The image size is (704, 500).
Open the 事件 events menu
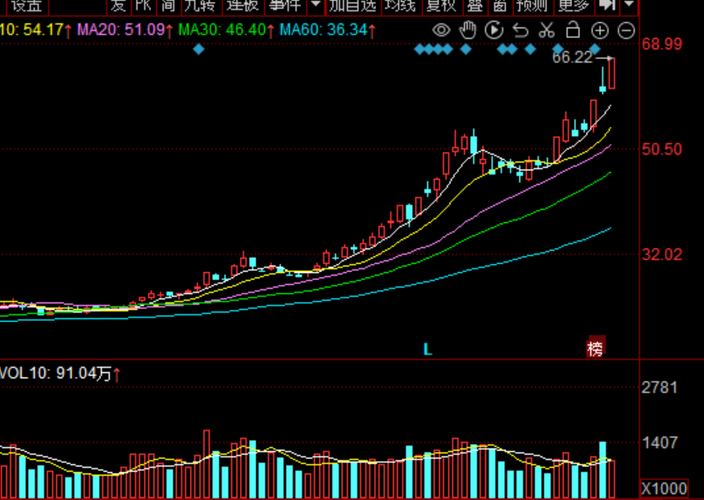[x=285, y=6]
